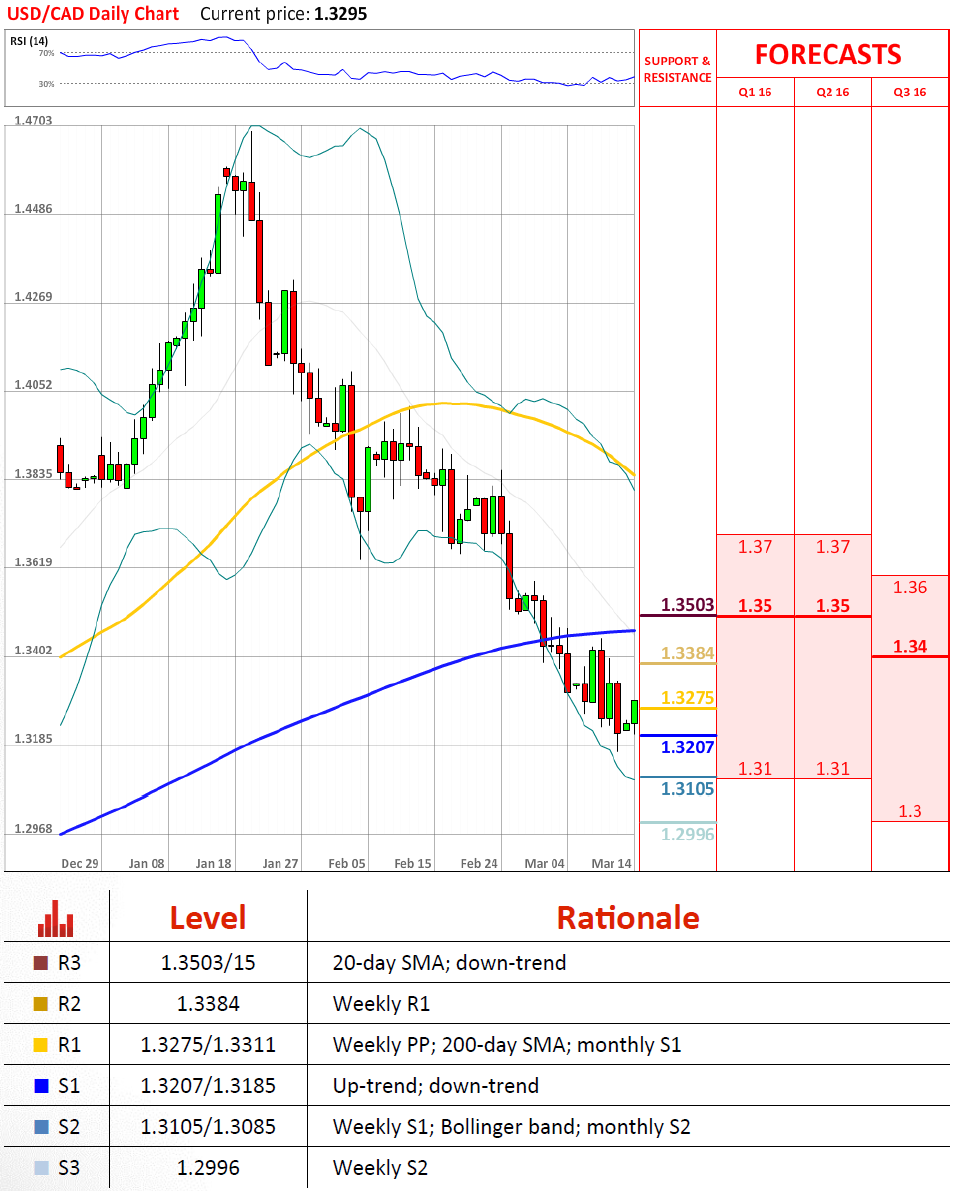Click the red bar chart icon
The height and width of the screenshot is (1191, 958).
[x=55, y=918]
